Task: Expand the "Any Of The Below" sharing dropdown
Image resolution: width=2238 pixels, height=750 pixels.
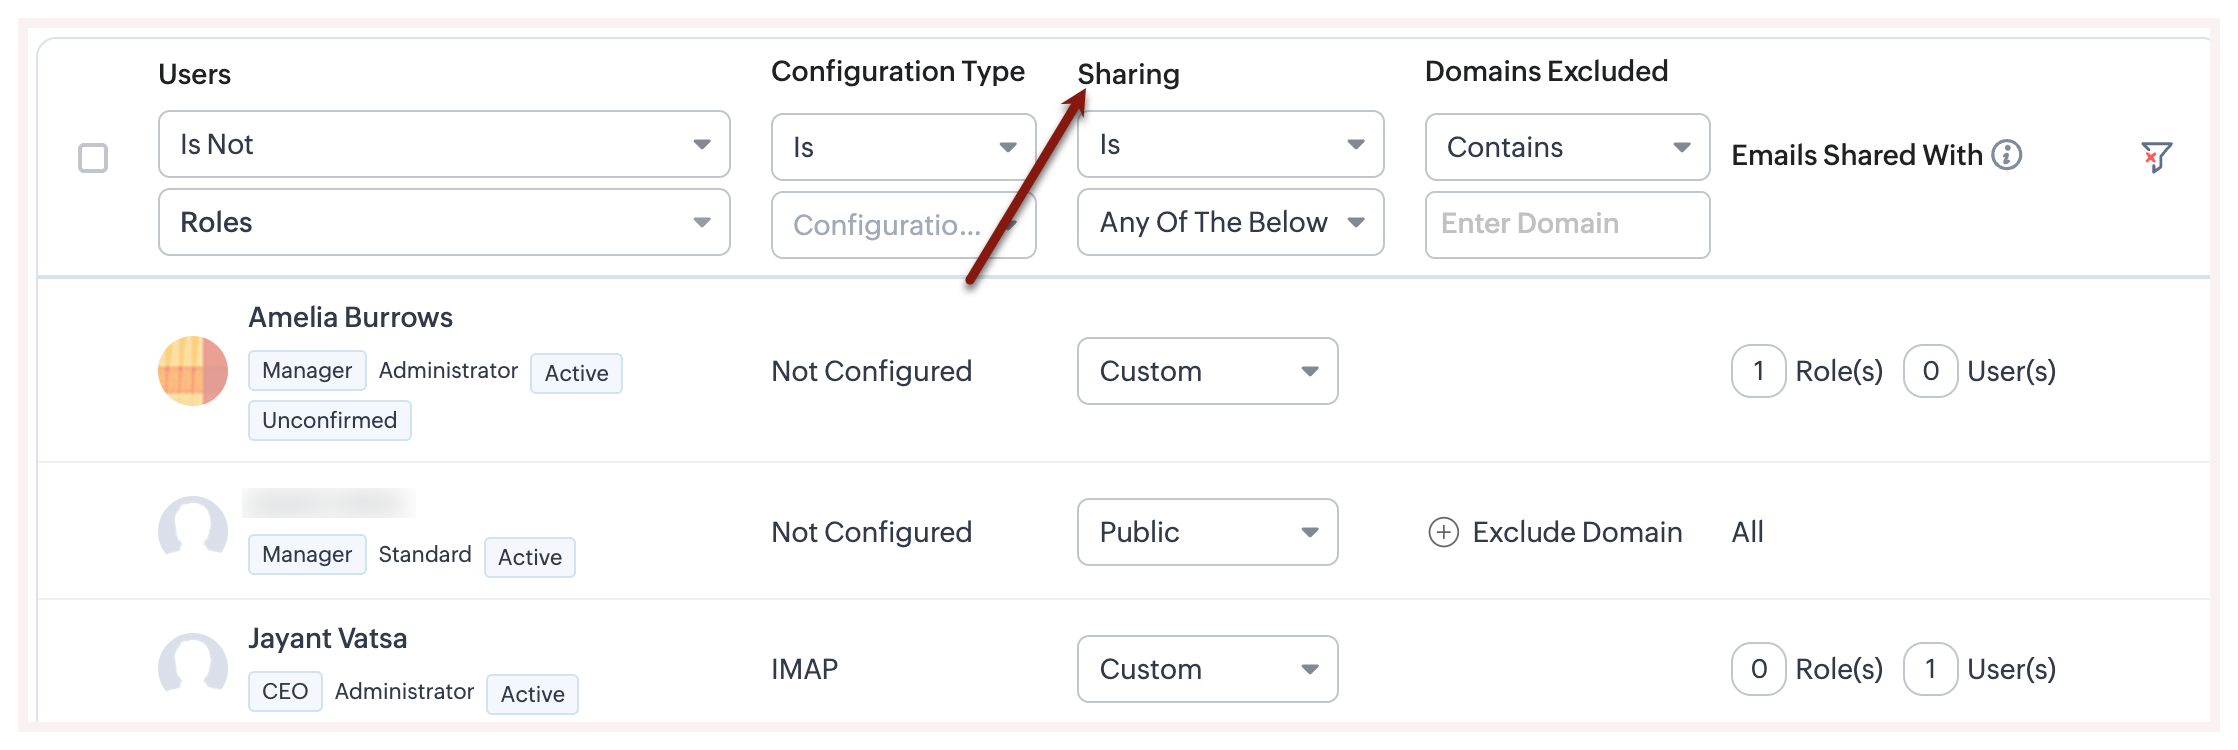Action: (x=1230, y=222)
